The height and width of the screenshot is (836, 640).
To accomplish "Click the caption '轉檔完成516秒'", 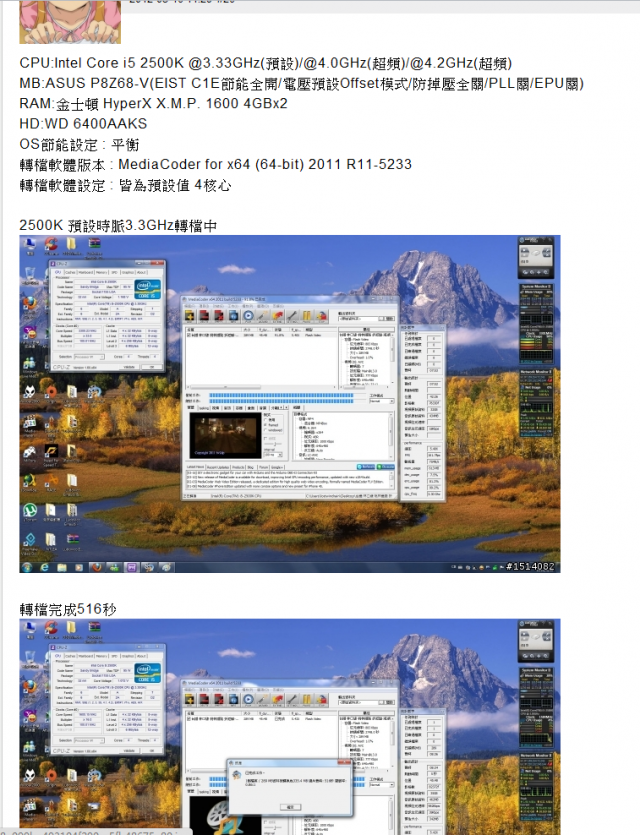I will point(68,609).
